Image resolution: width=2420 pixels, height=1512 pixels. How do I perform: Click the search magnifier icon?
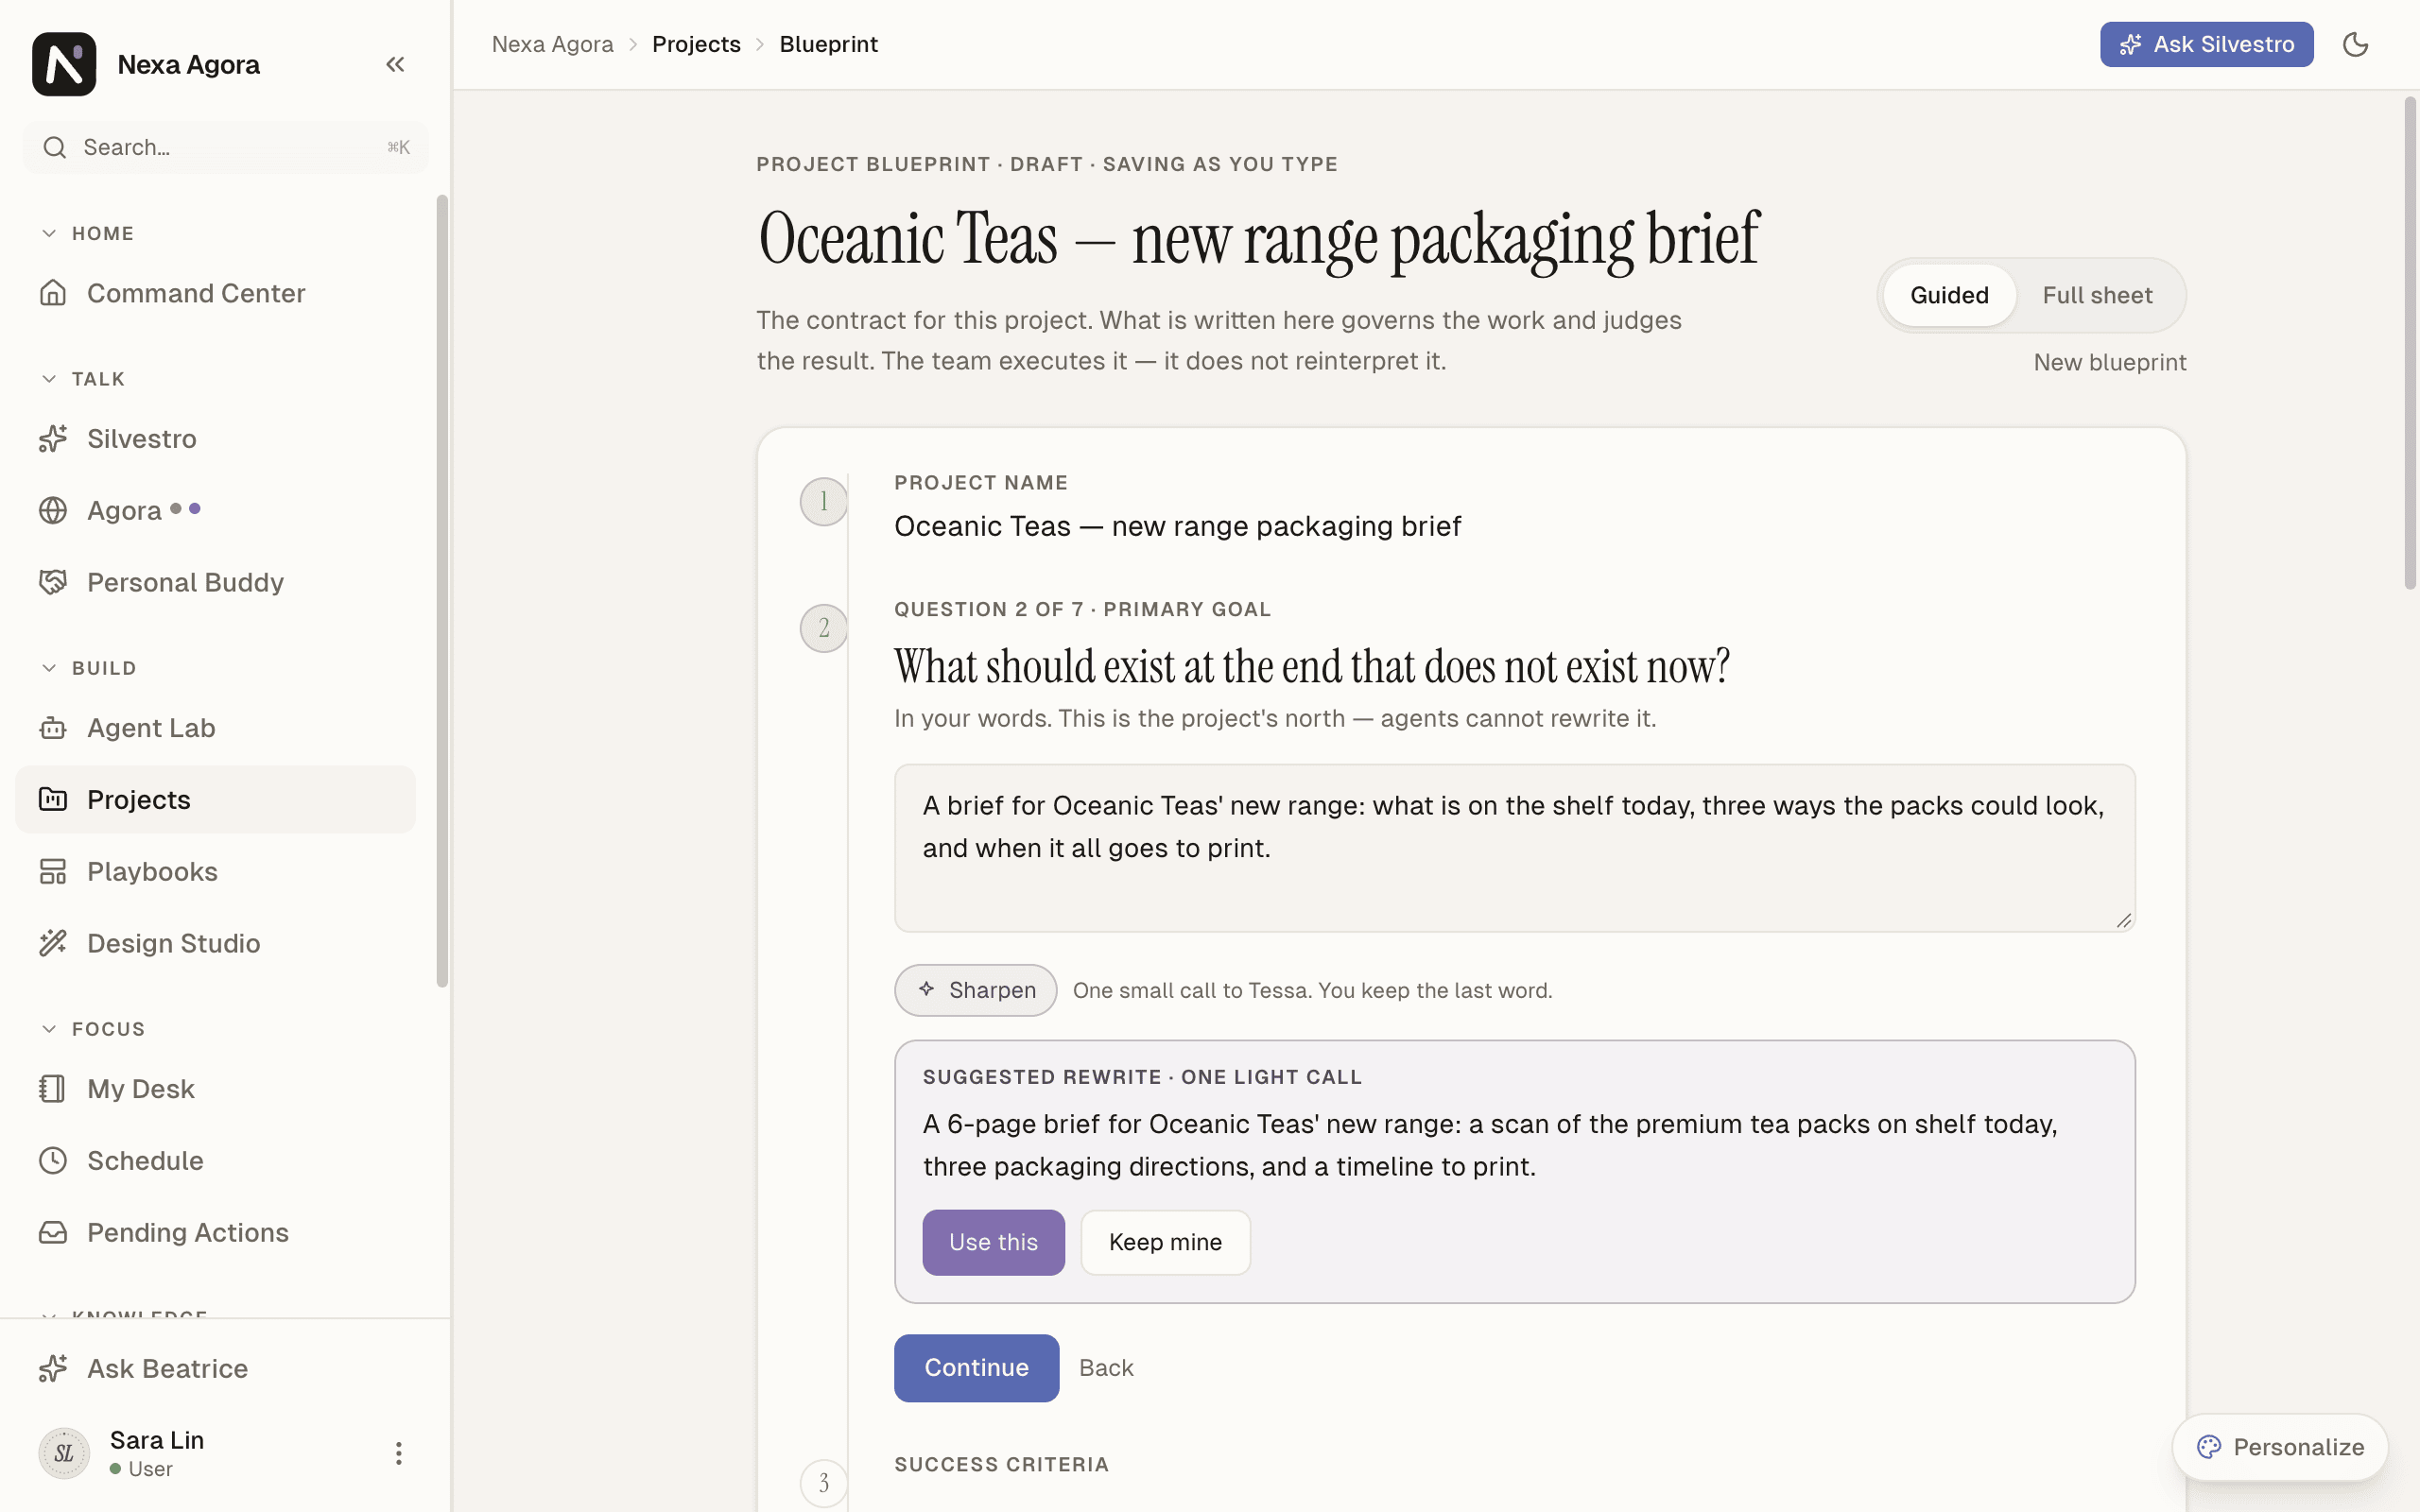click(55, 147)
